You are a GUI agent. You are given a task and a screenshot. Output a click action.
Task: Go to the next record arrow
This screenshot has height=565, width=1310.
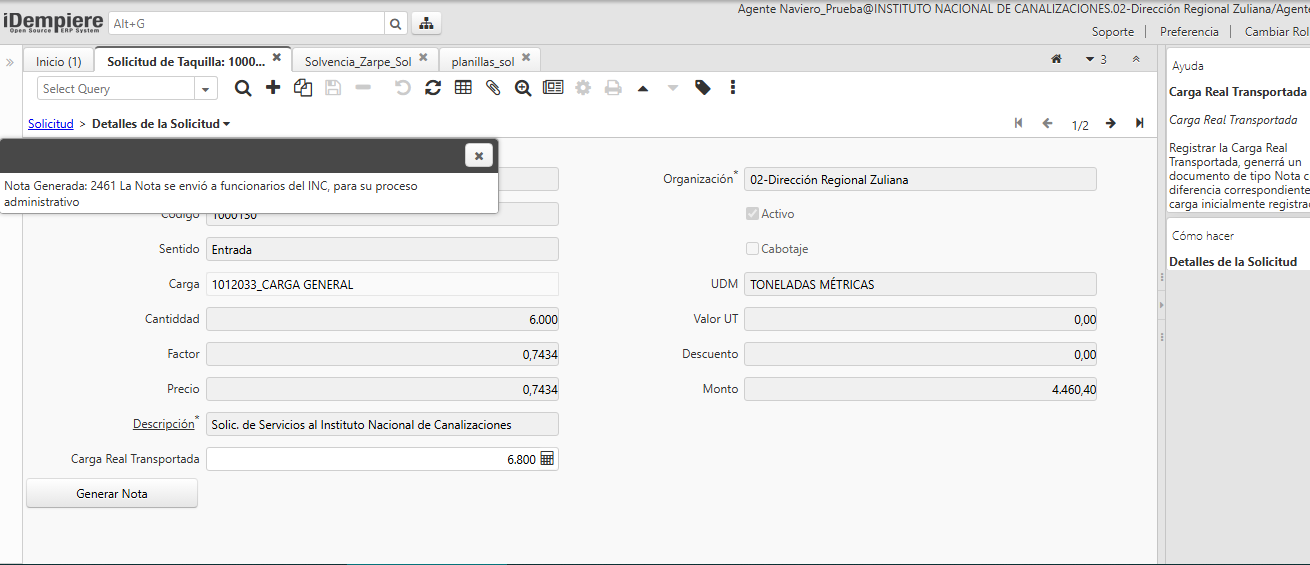(1110, 124)
